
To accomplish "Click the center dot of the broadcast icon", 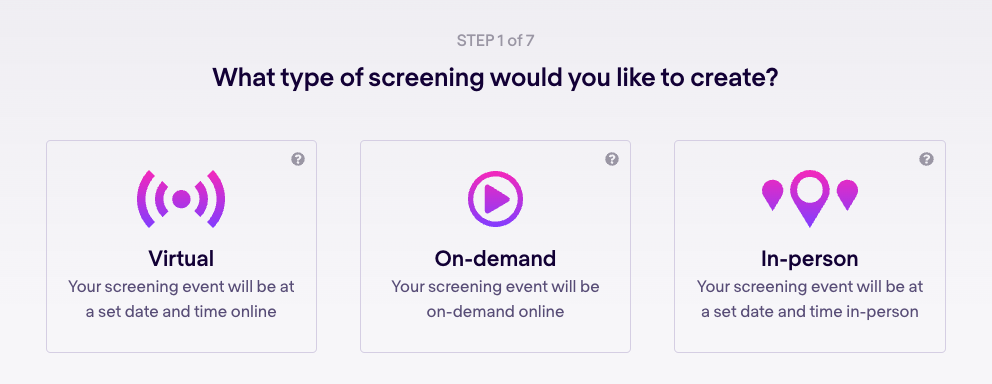I will [x=181, y=199].
